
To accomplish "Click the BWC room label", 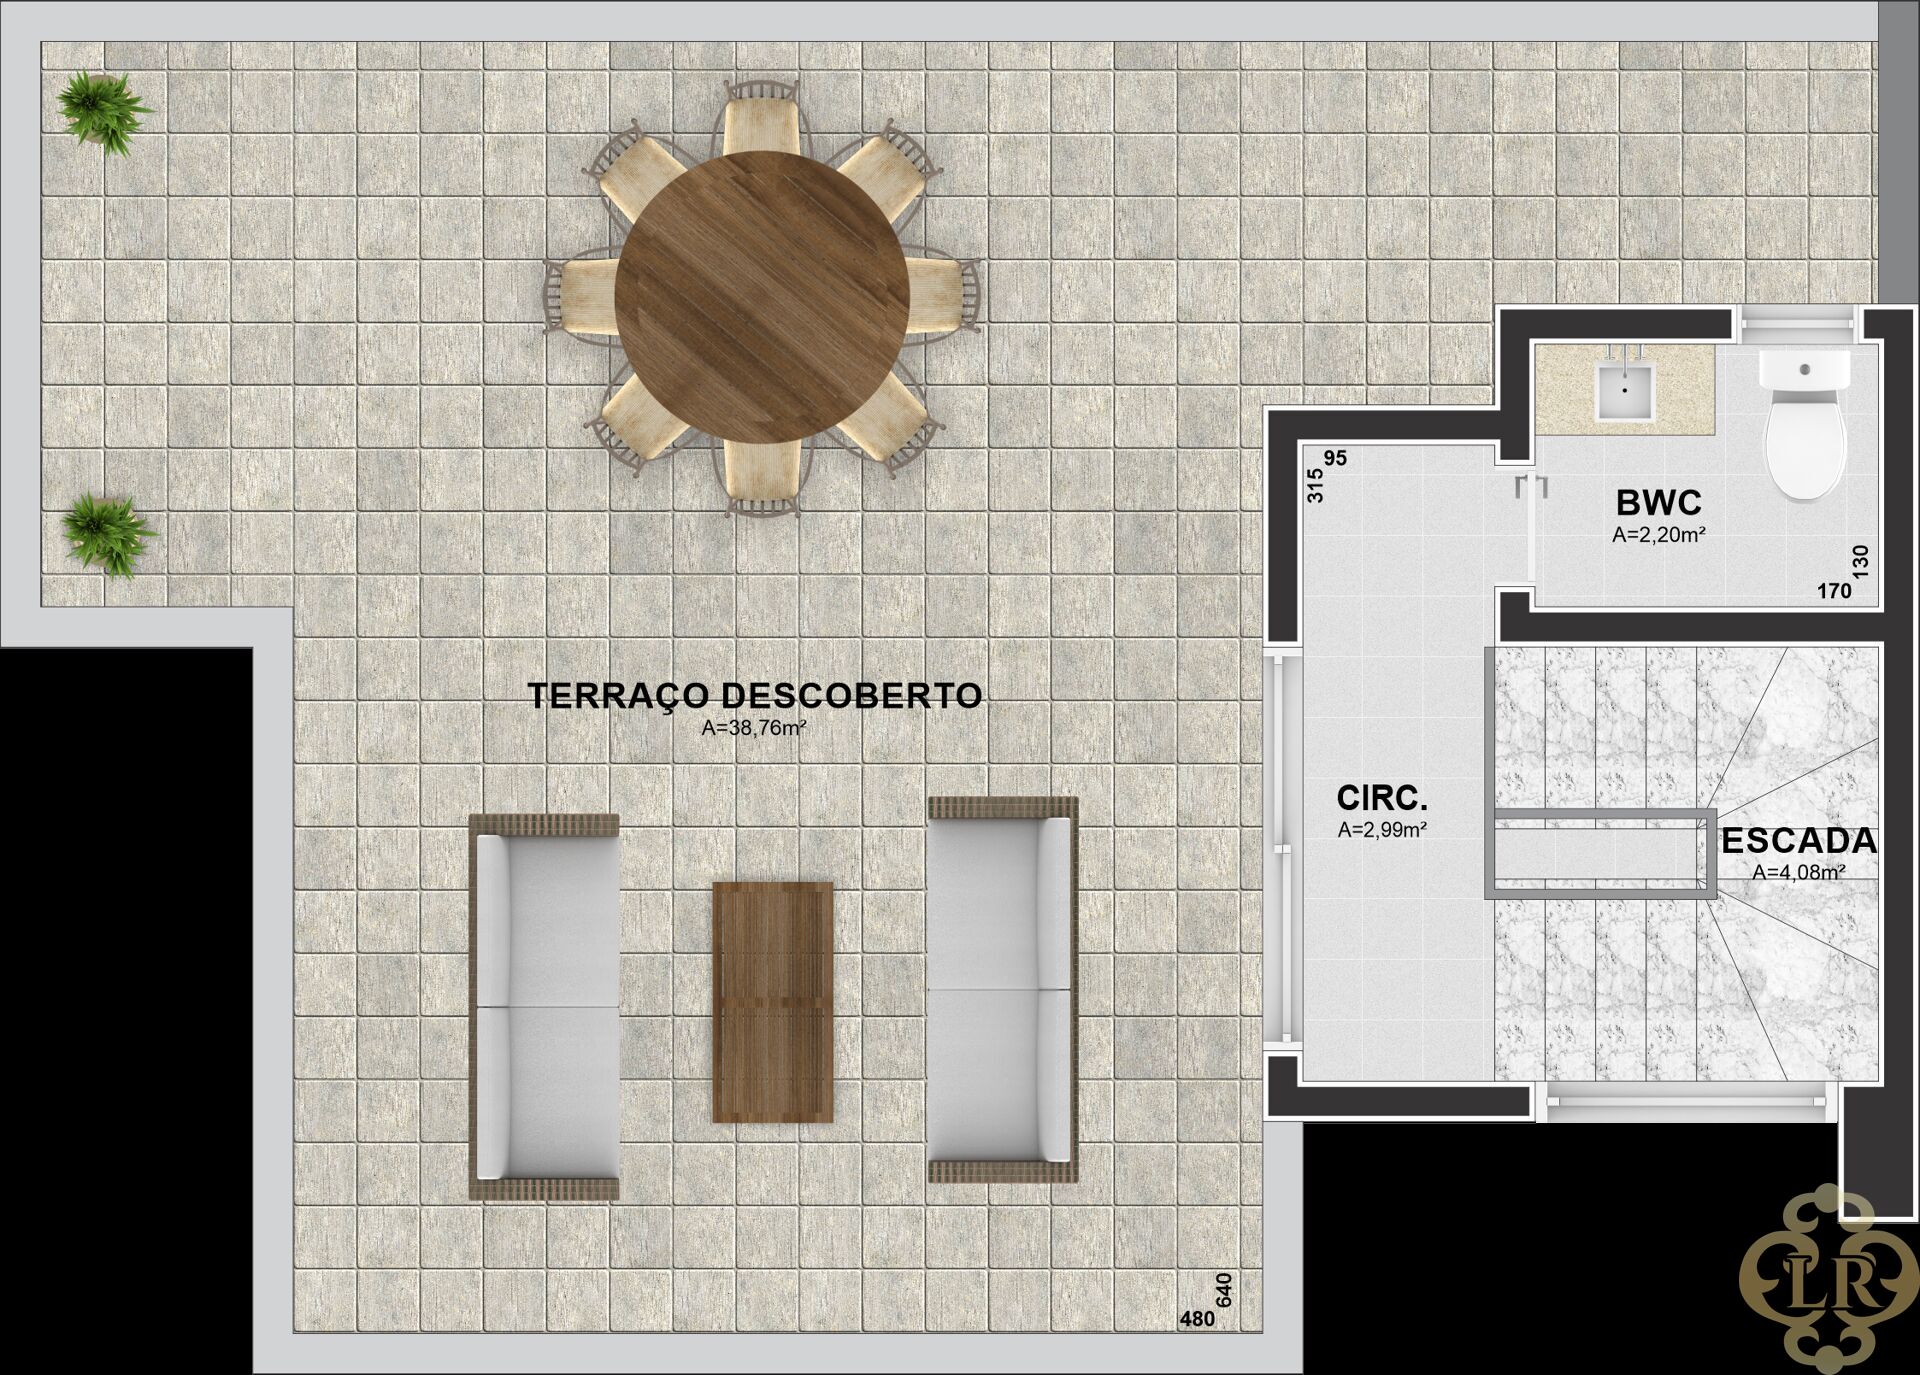I will pyautogui.click(x=1658, y=501).
